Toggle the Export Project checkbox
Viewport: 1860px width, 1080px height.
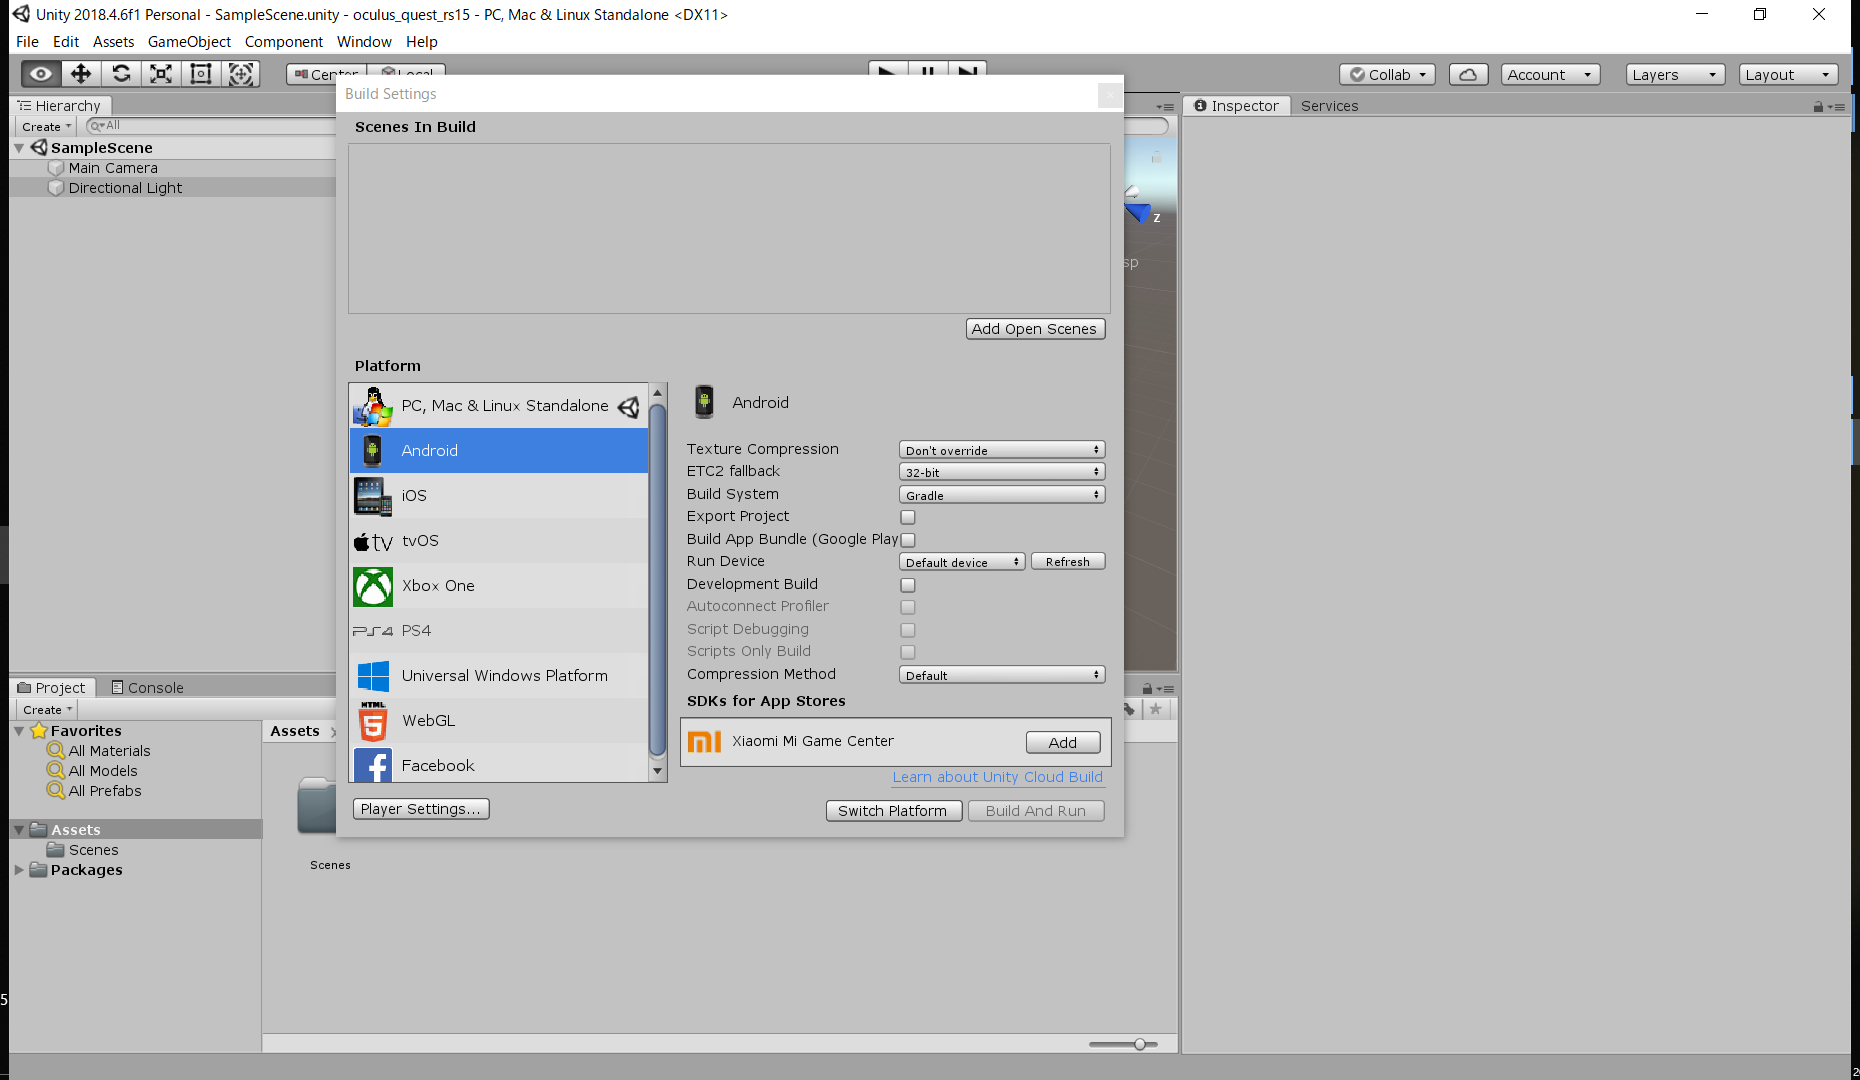[908, 517]
